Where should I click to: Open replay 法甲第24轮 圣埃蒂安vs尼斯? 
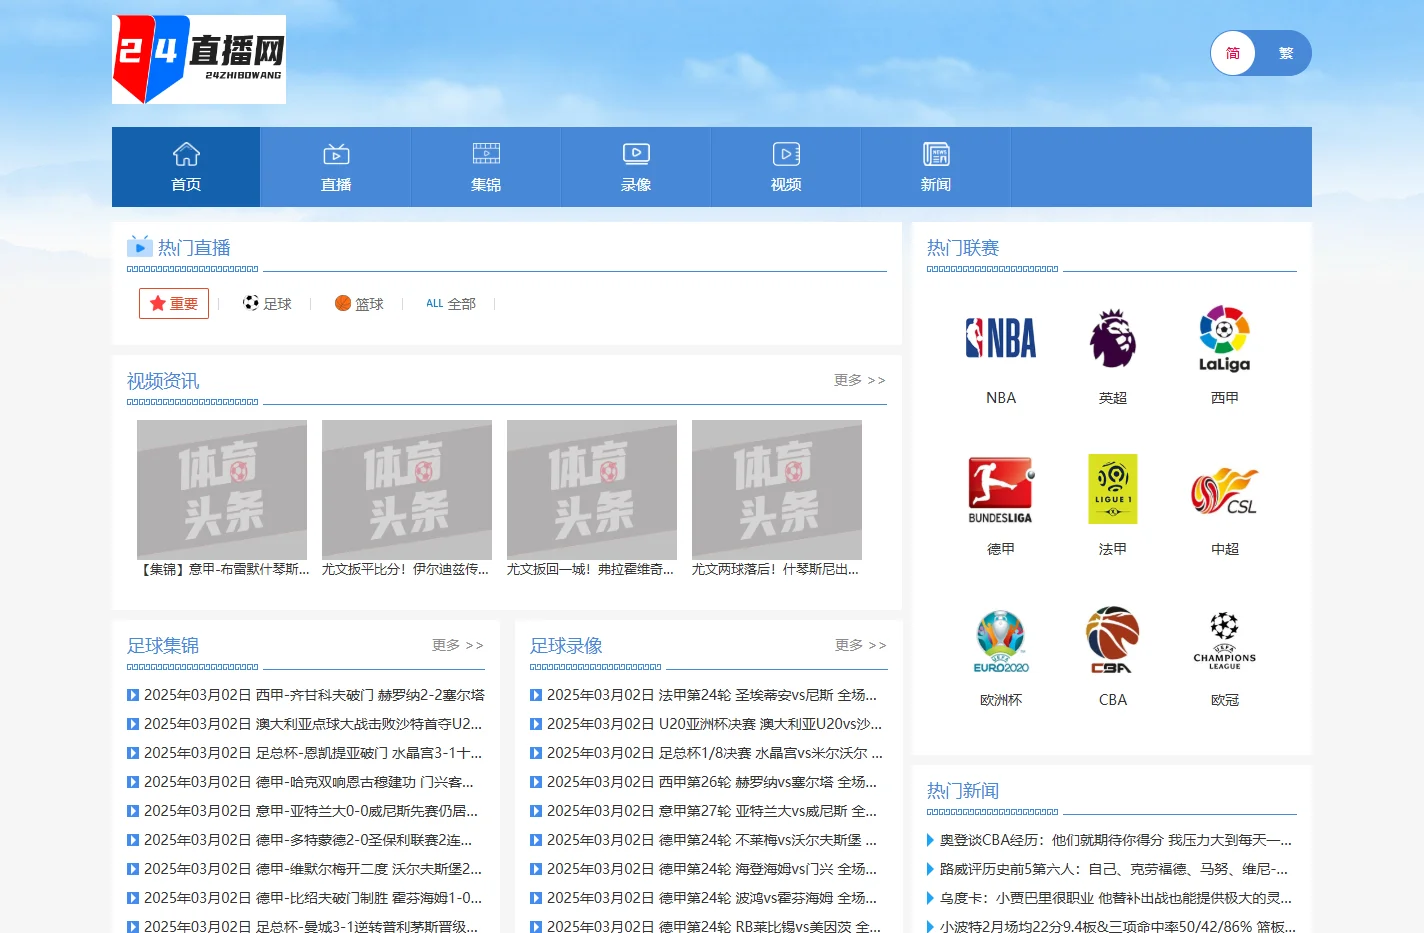(712, 694)
